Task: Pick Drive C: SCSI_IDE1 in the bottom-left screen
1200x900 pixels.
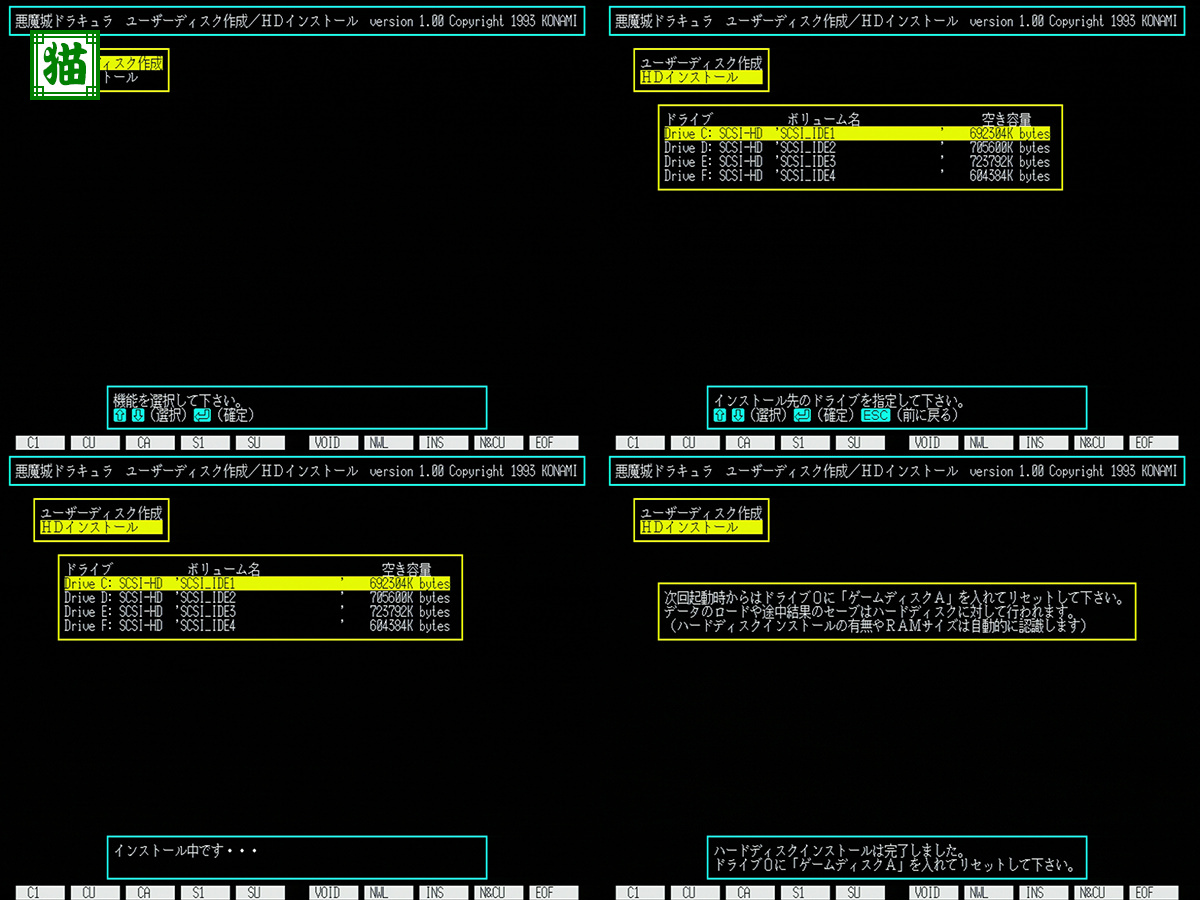Action: pos(257,583)
